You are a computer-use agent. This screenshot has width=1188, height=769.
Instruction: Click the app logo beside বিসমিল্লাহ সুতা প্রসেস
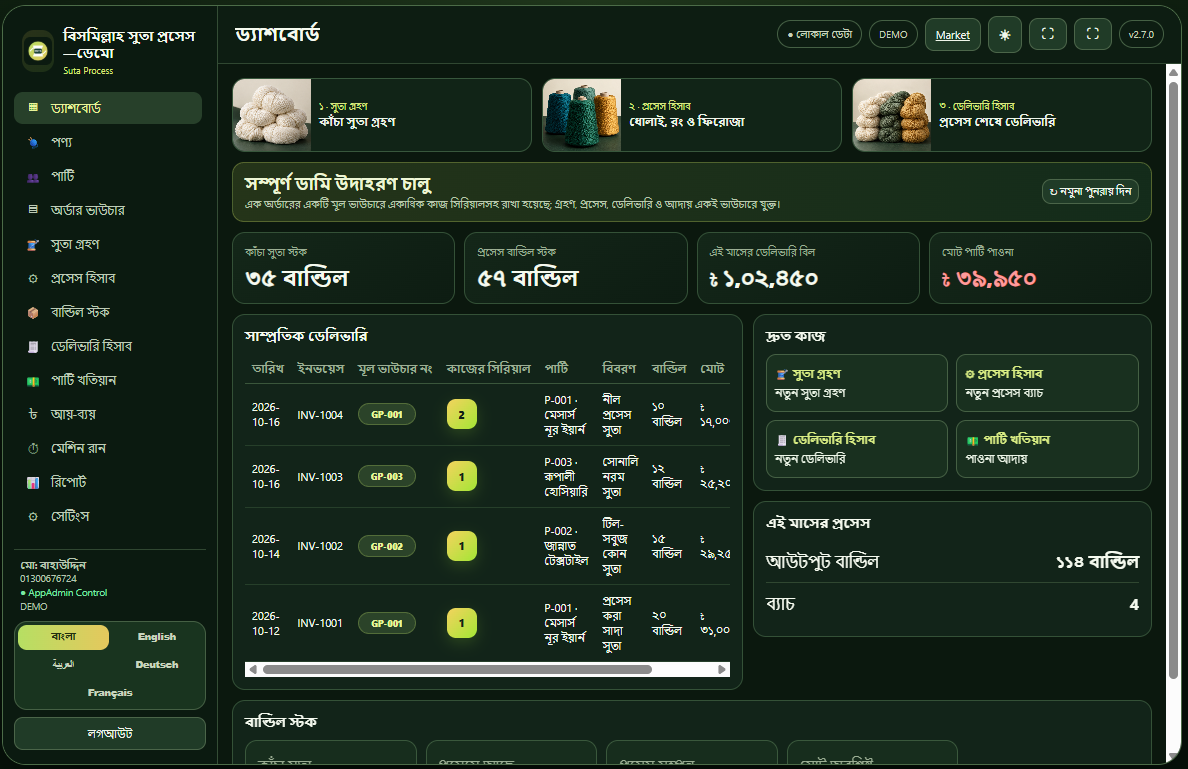click(38, 51)
